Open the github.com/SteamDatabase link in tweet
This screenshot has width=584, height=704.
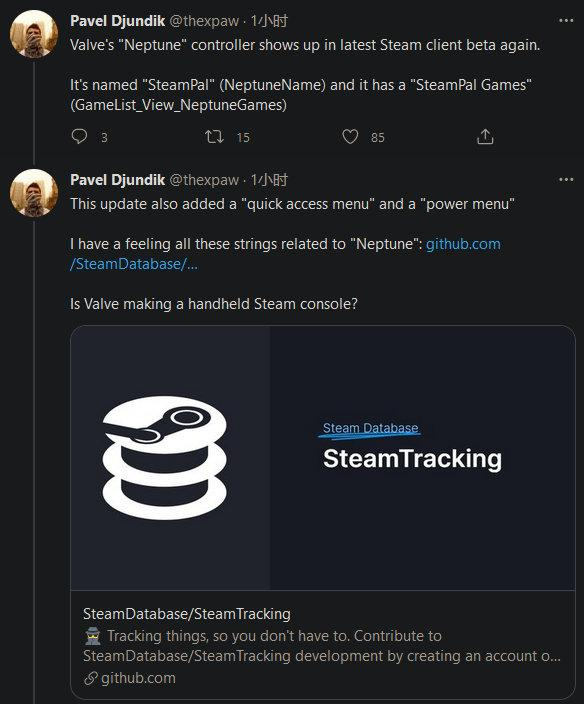(x=285, y=254)
